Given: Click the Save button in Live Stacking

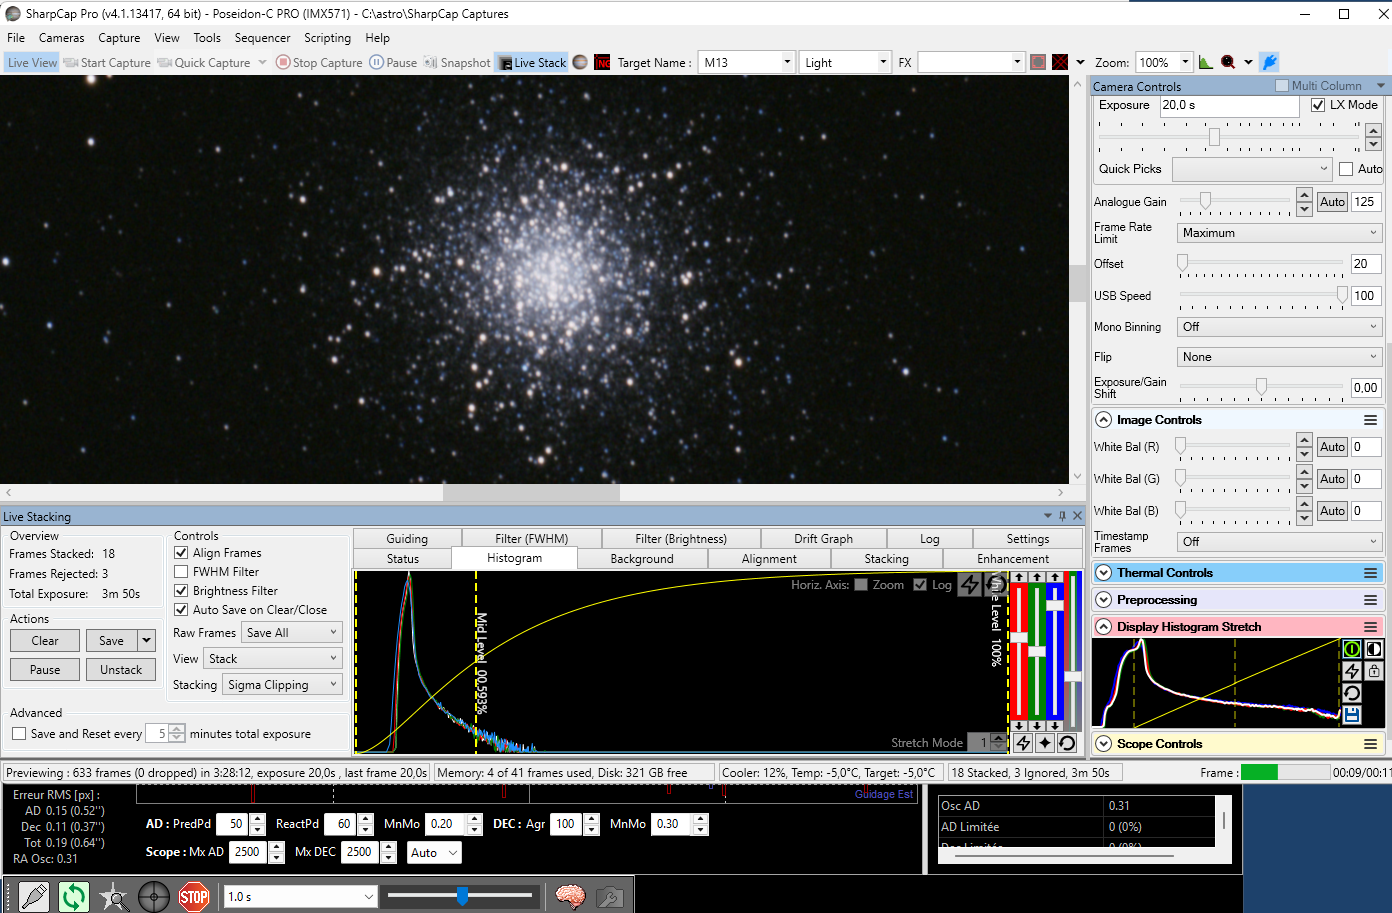Looking at the screenshot, I should [x=111, y=640].
